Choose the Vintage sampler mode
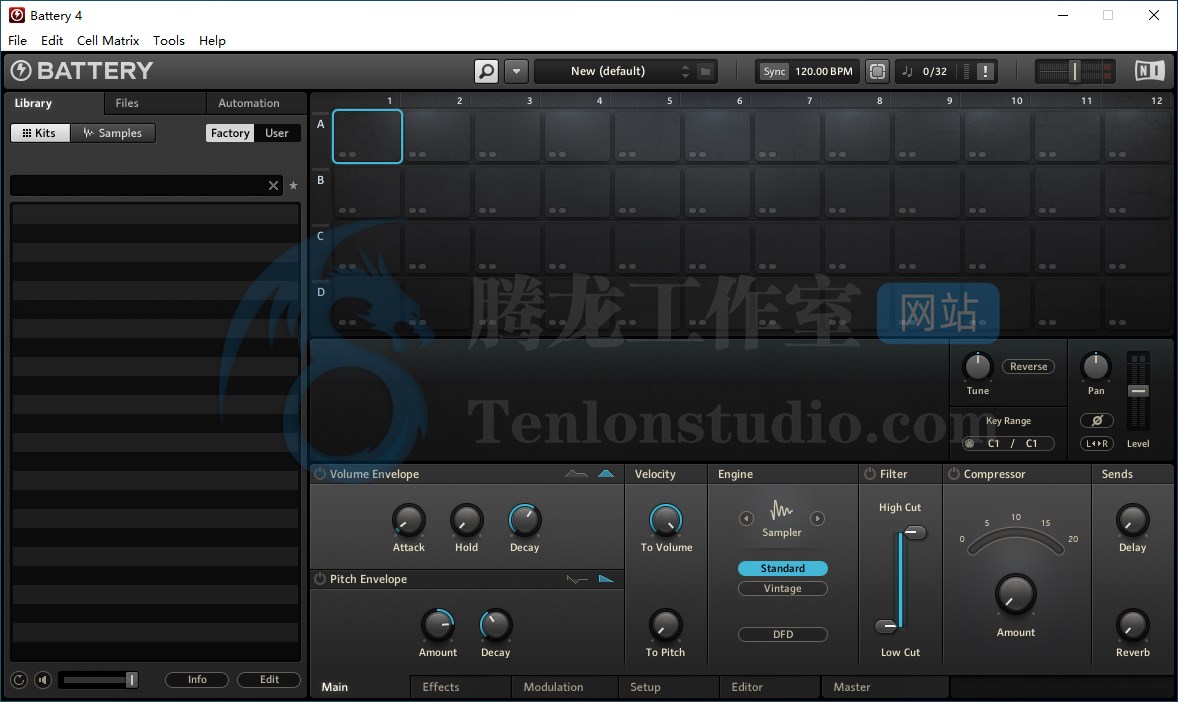 click(783, 589)
